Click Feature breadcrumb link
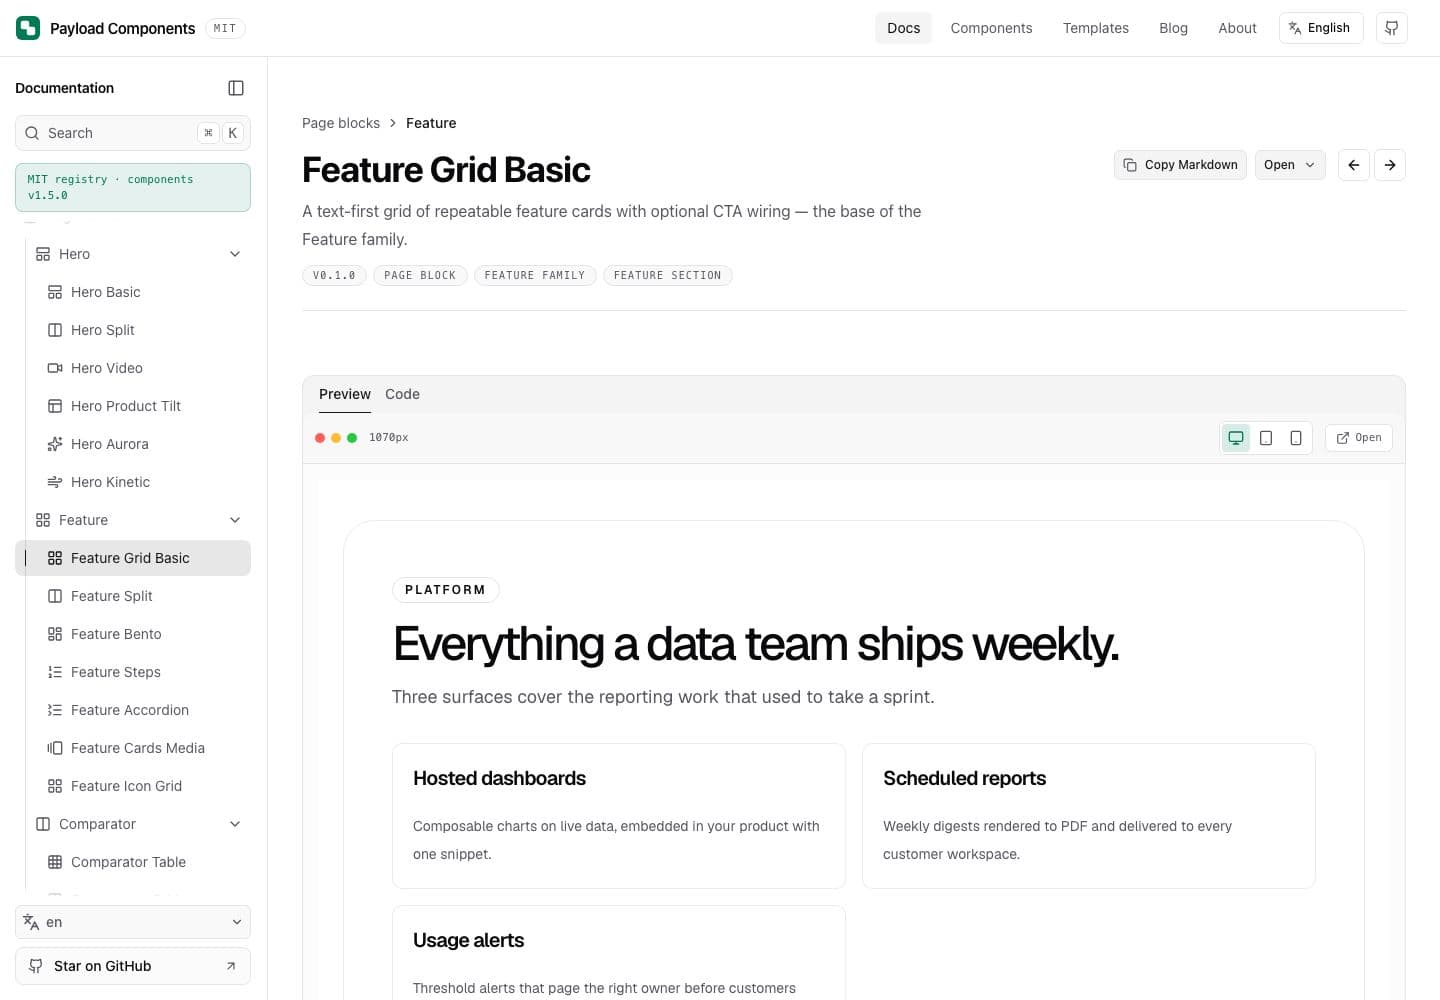The height and width of the screenshot is (1000, 1440). tap(431, 123)
